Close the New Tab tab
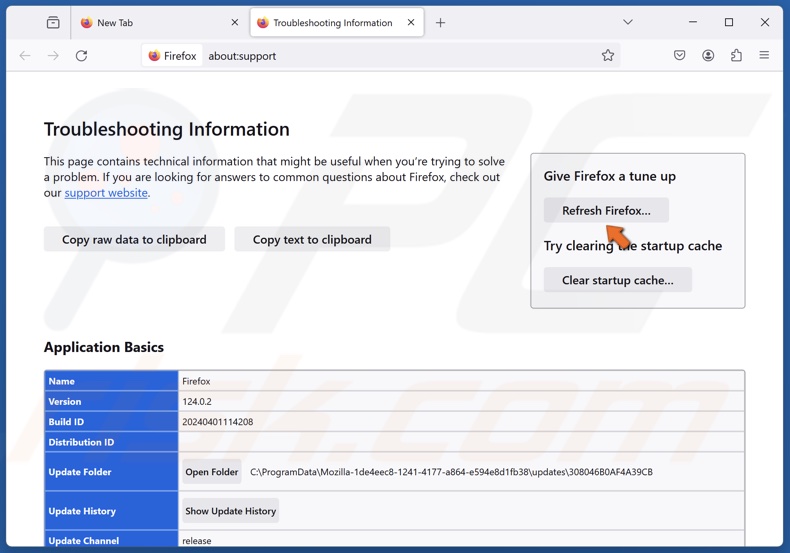This screenshot has height=553, width=790. (235, 23)
